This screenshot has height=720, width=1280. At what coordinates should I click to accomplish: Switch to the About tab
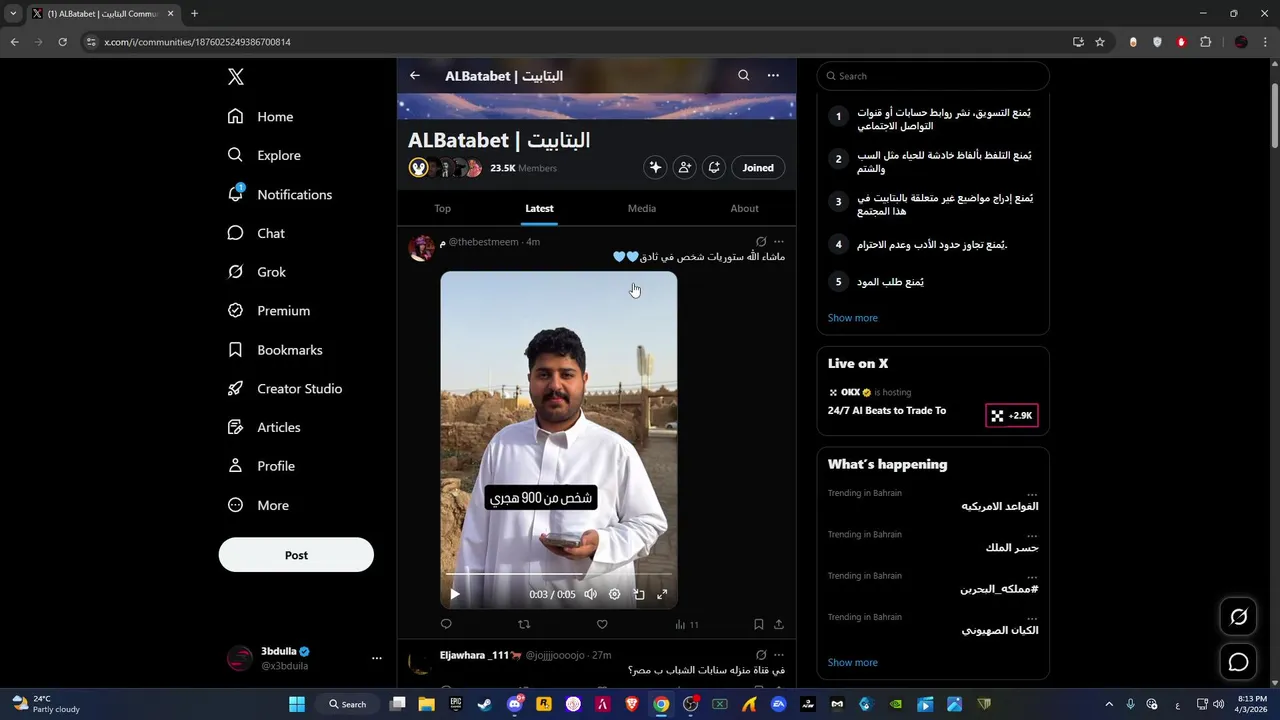pos(744,208)
